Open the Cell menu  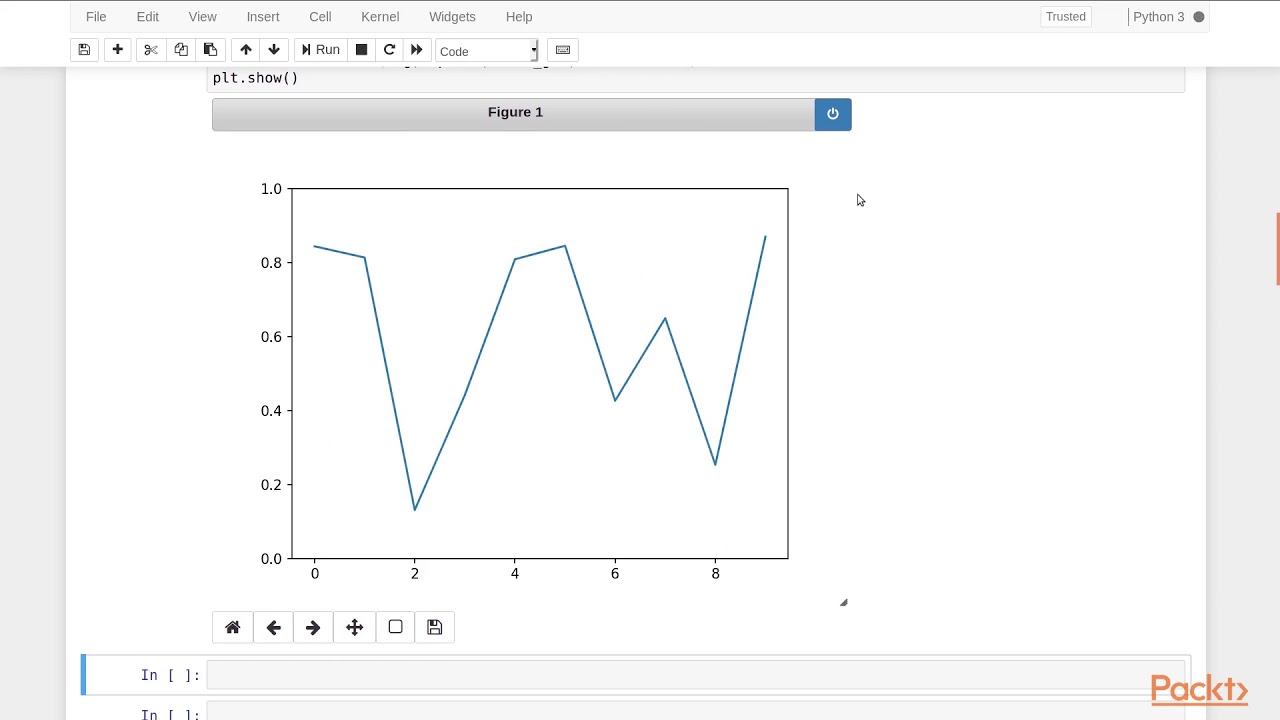[320, 16]
